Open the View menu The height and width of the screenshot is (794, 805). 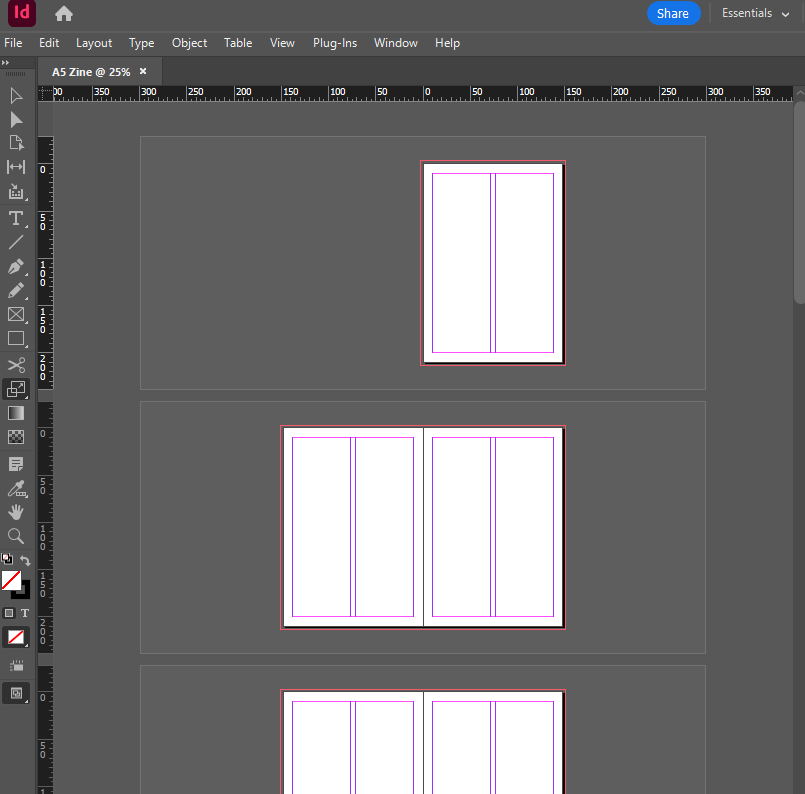point(282,43)
